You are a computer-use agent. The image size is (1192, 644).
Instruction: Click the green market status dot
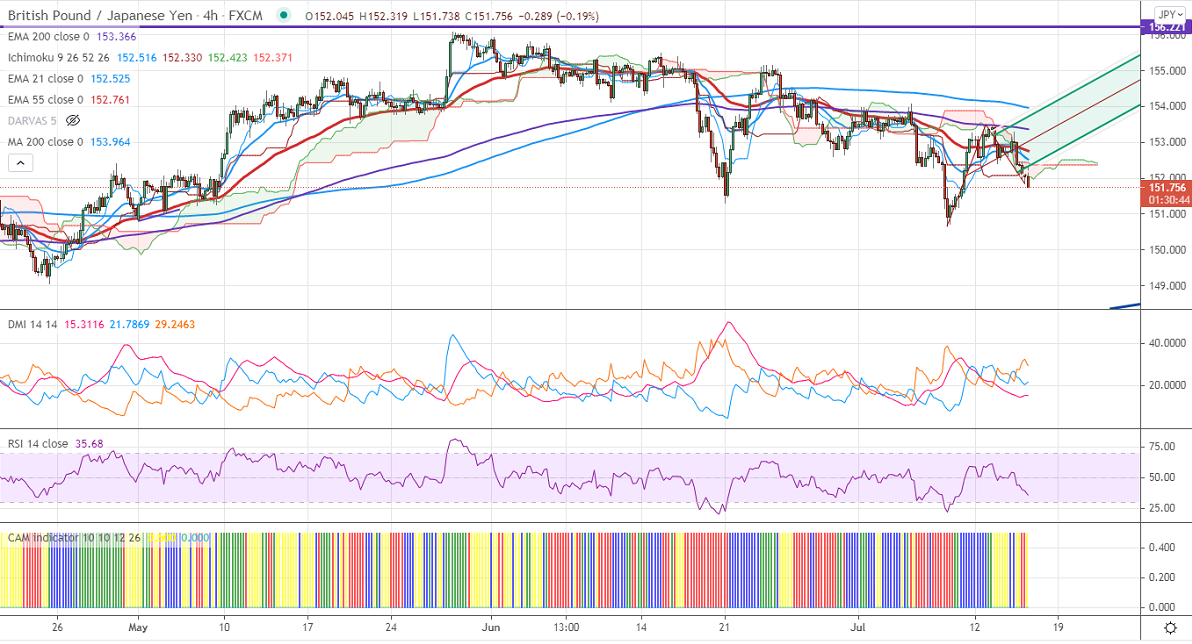pyautogui.click(x=284, y=15)
